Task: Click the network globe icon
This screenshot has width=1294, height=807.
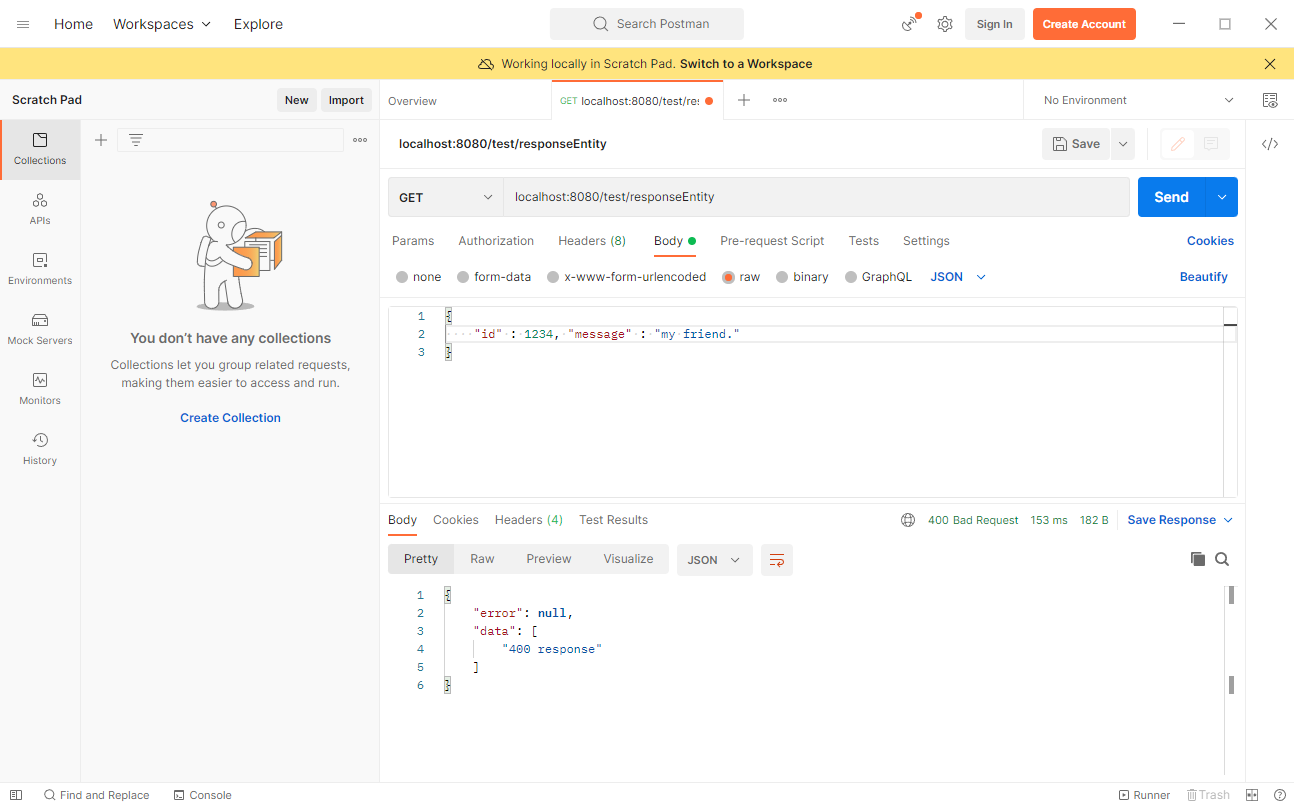Action: (x=908, y=520)
